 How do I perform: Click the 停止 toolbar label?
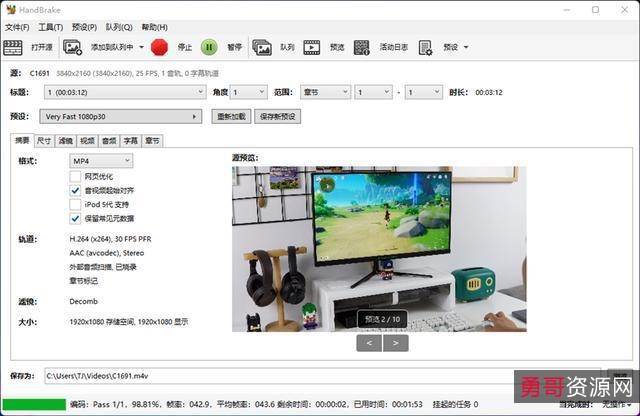click(184, 47)
